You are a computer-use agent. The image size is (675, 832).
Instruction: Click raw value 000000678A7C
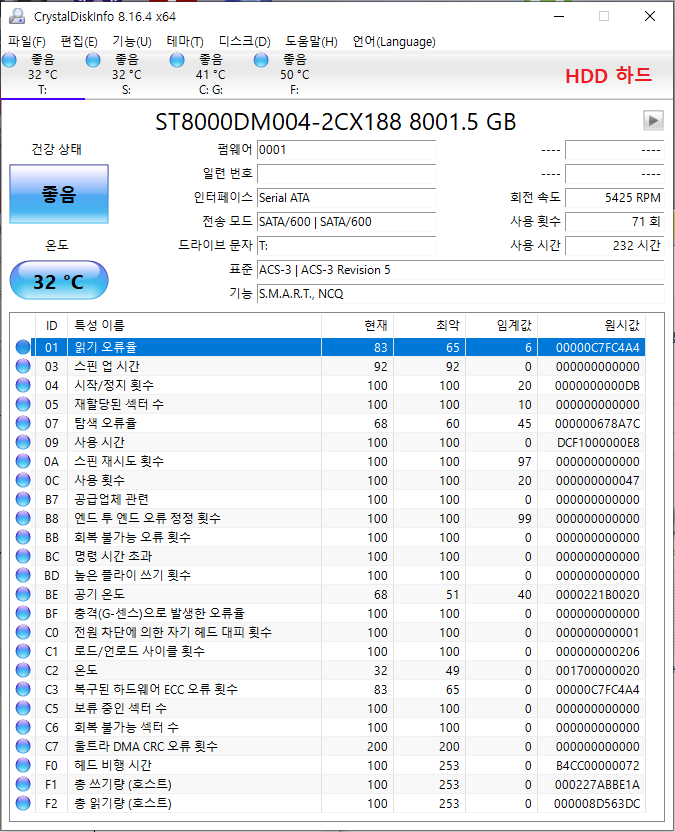[x=598, y=423]
